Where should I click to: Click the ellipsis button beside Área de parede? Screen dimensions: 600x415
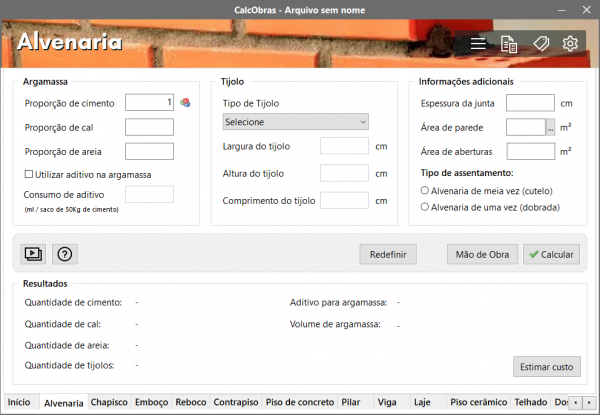coord(549,127)
